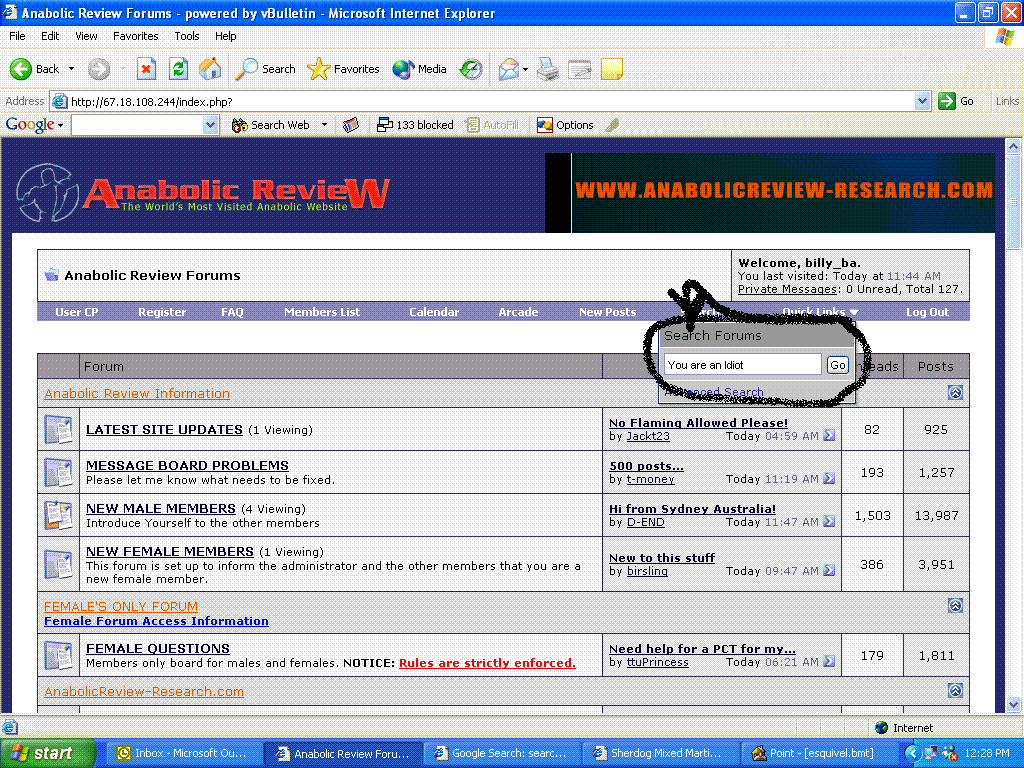Open the File menu
This screenshot has width=1024, height=768.
pos(17,36)
